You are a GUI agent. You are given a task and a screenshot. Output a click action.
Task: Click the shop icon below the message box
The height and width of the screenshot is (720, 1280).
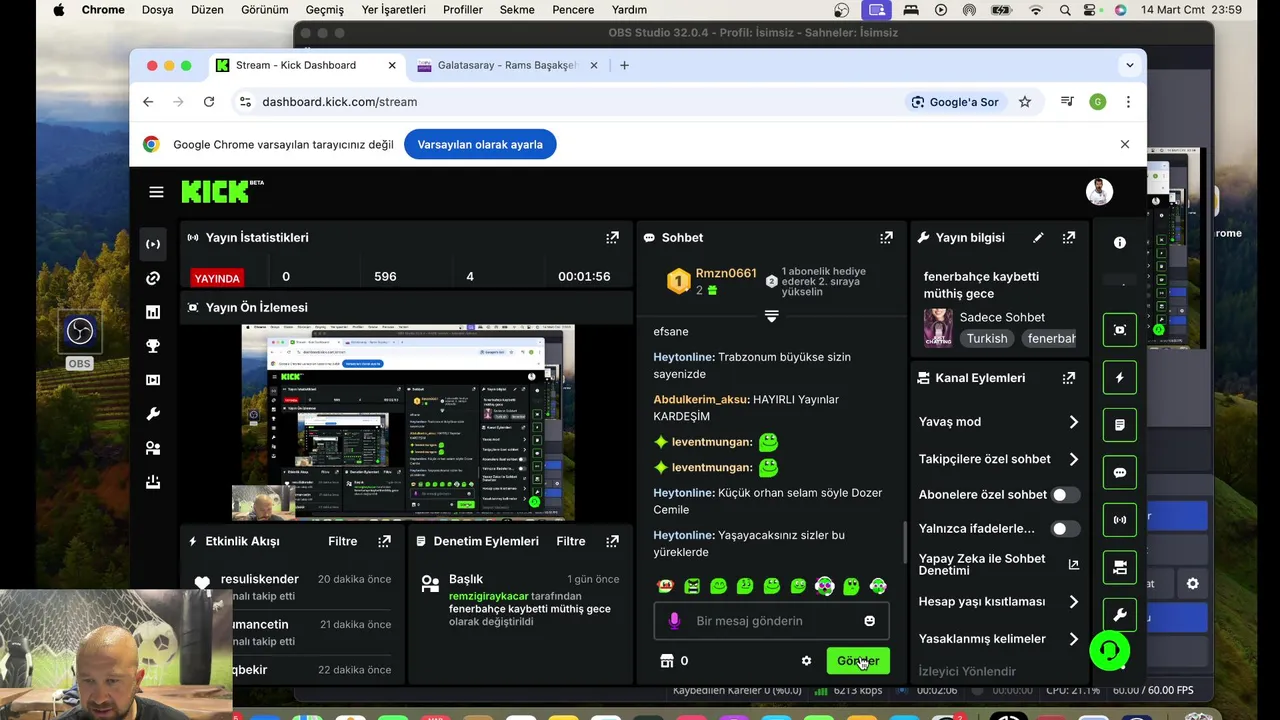(x=667, y=661)
